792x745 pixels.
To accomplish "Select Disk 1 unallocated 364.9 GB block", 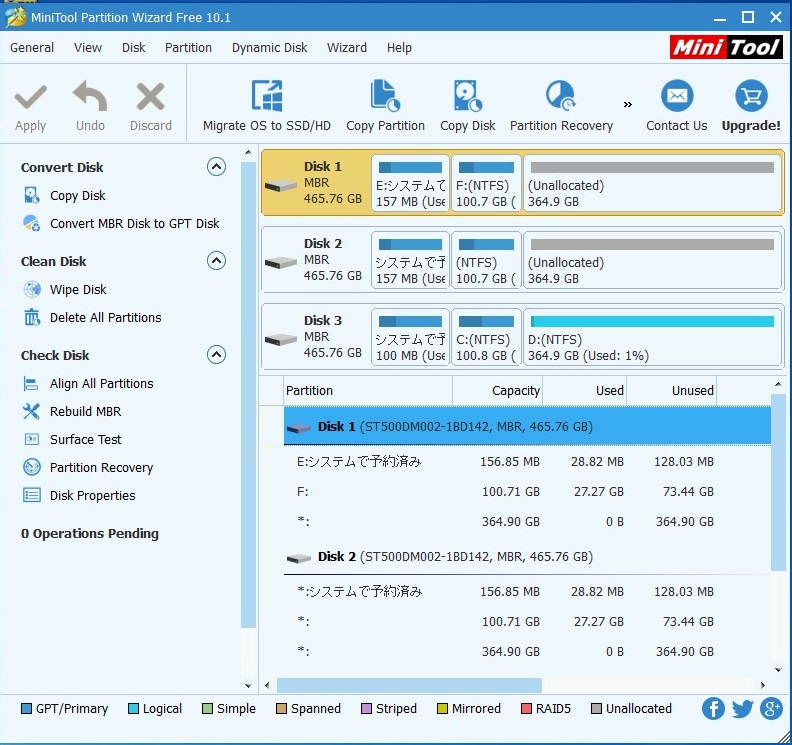I will click(653, 182).
